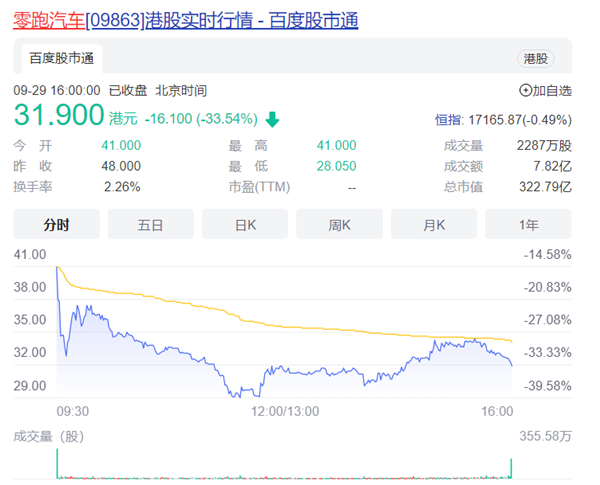600x485 pixels.
Task: Click the 今开 value 41.000
Action: point(121,145)
